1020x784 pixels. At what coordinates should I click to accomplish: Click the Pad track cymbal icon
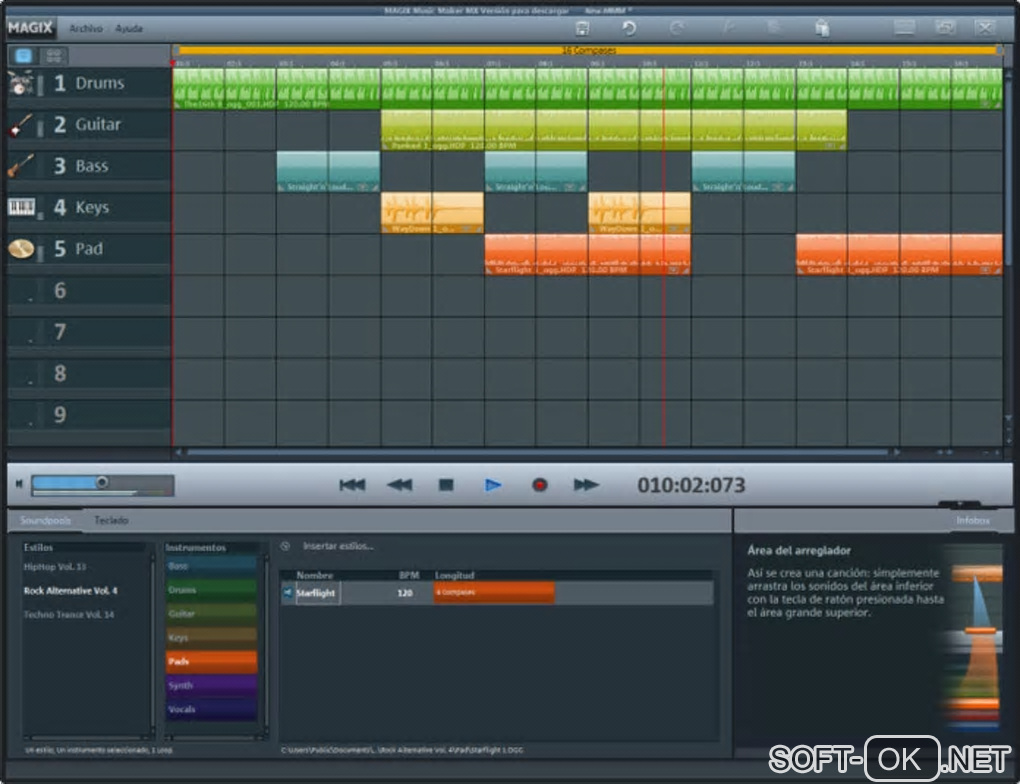tap(21, 249)
